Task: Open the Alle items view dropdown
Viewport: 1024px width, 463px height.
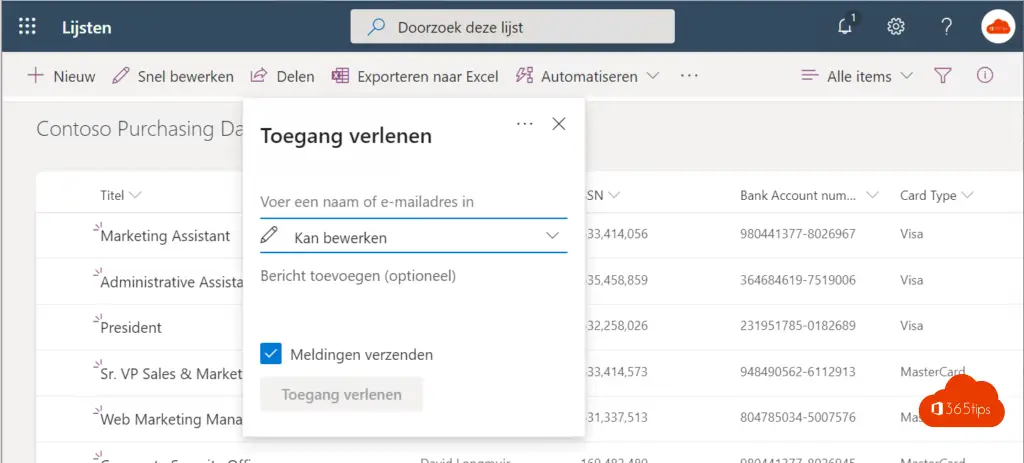Action: [858, 76]
